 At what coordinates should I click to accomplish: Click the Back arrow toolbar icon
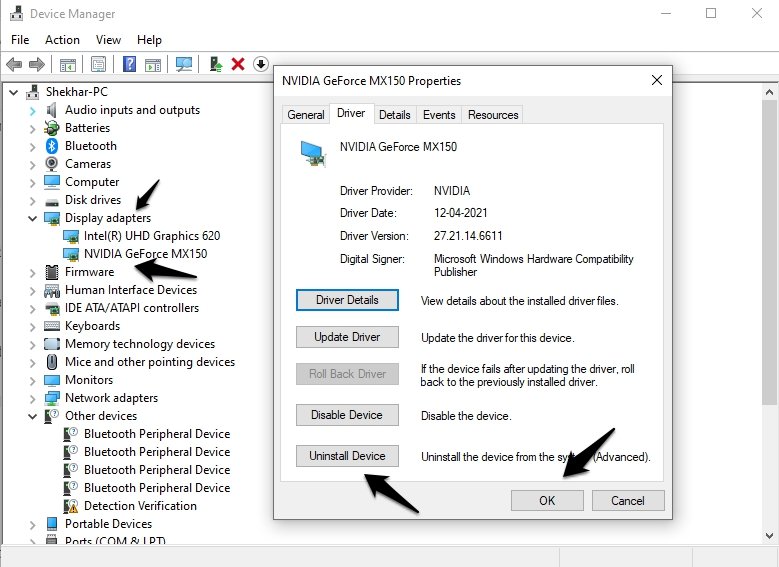tap(14, 64)
